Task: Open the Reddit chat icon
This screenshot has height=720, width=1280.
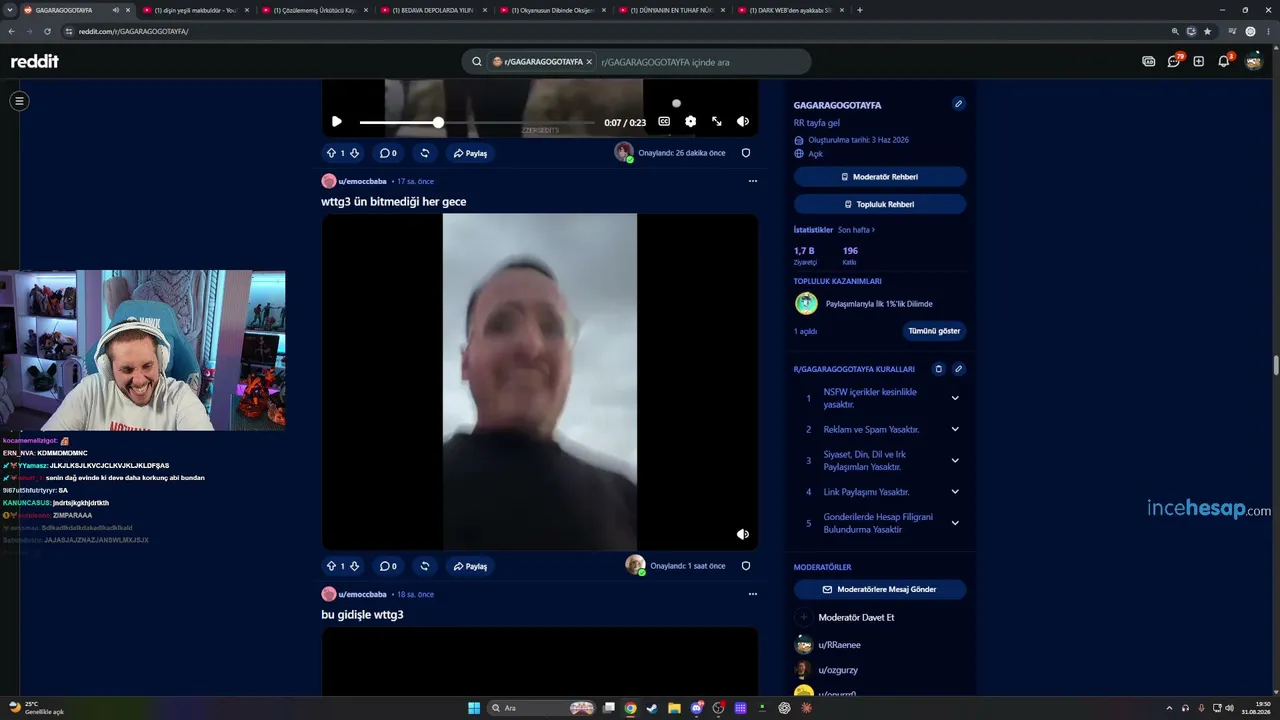Action: pyautogui.click(x=1174, y=61)
